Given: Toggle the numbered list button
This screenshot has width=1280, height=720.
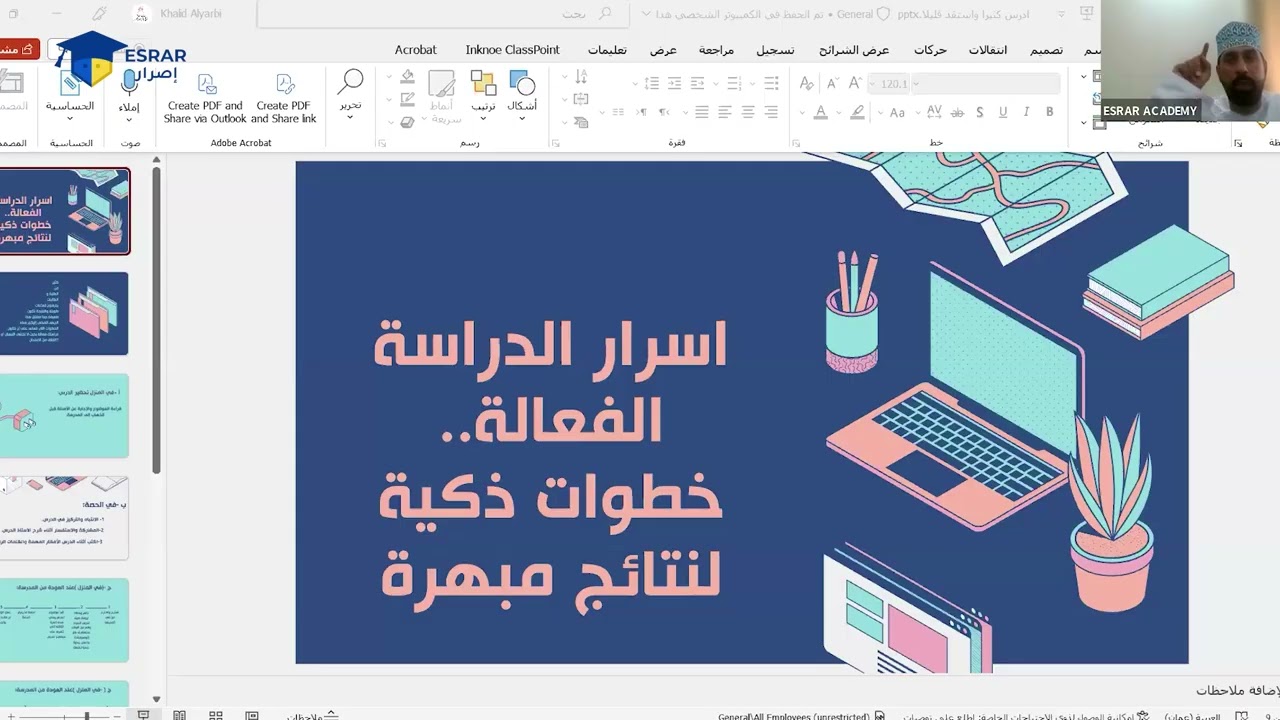Looking at the screenshot, I should 737,84.
